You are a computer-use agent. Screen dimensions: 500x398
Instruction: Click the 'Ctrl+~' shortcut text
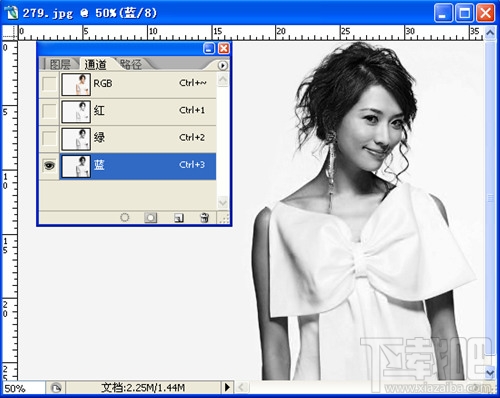click(x=193, y=83)
